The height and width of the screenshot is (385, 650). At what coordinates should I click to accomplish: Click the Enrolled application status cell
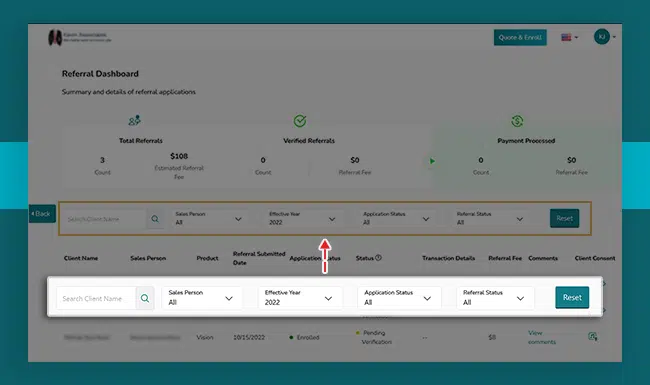304,337
